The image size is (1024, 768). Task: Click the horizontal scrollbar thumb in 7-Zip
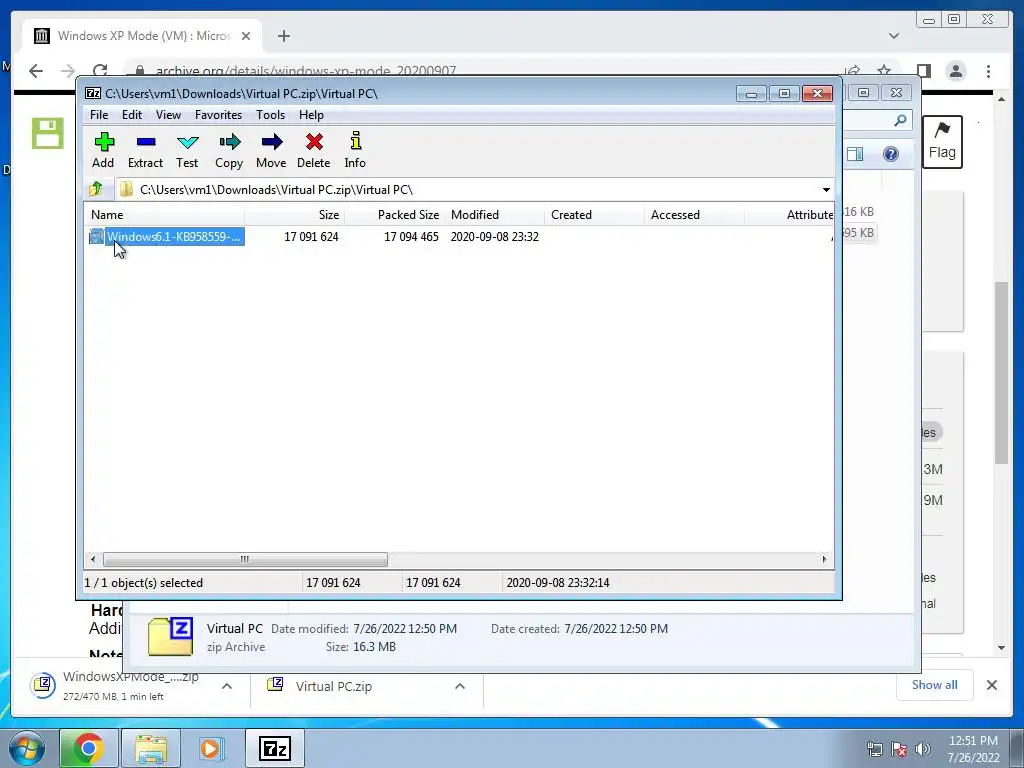click(x=245, y=560)
